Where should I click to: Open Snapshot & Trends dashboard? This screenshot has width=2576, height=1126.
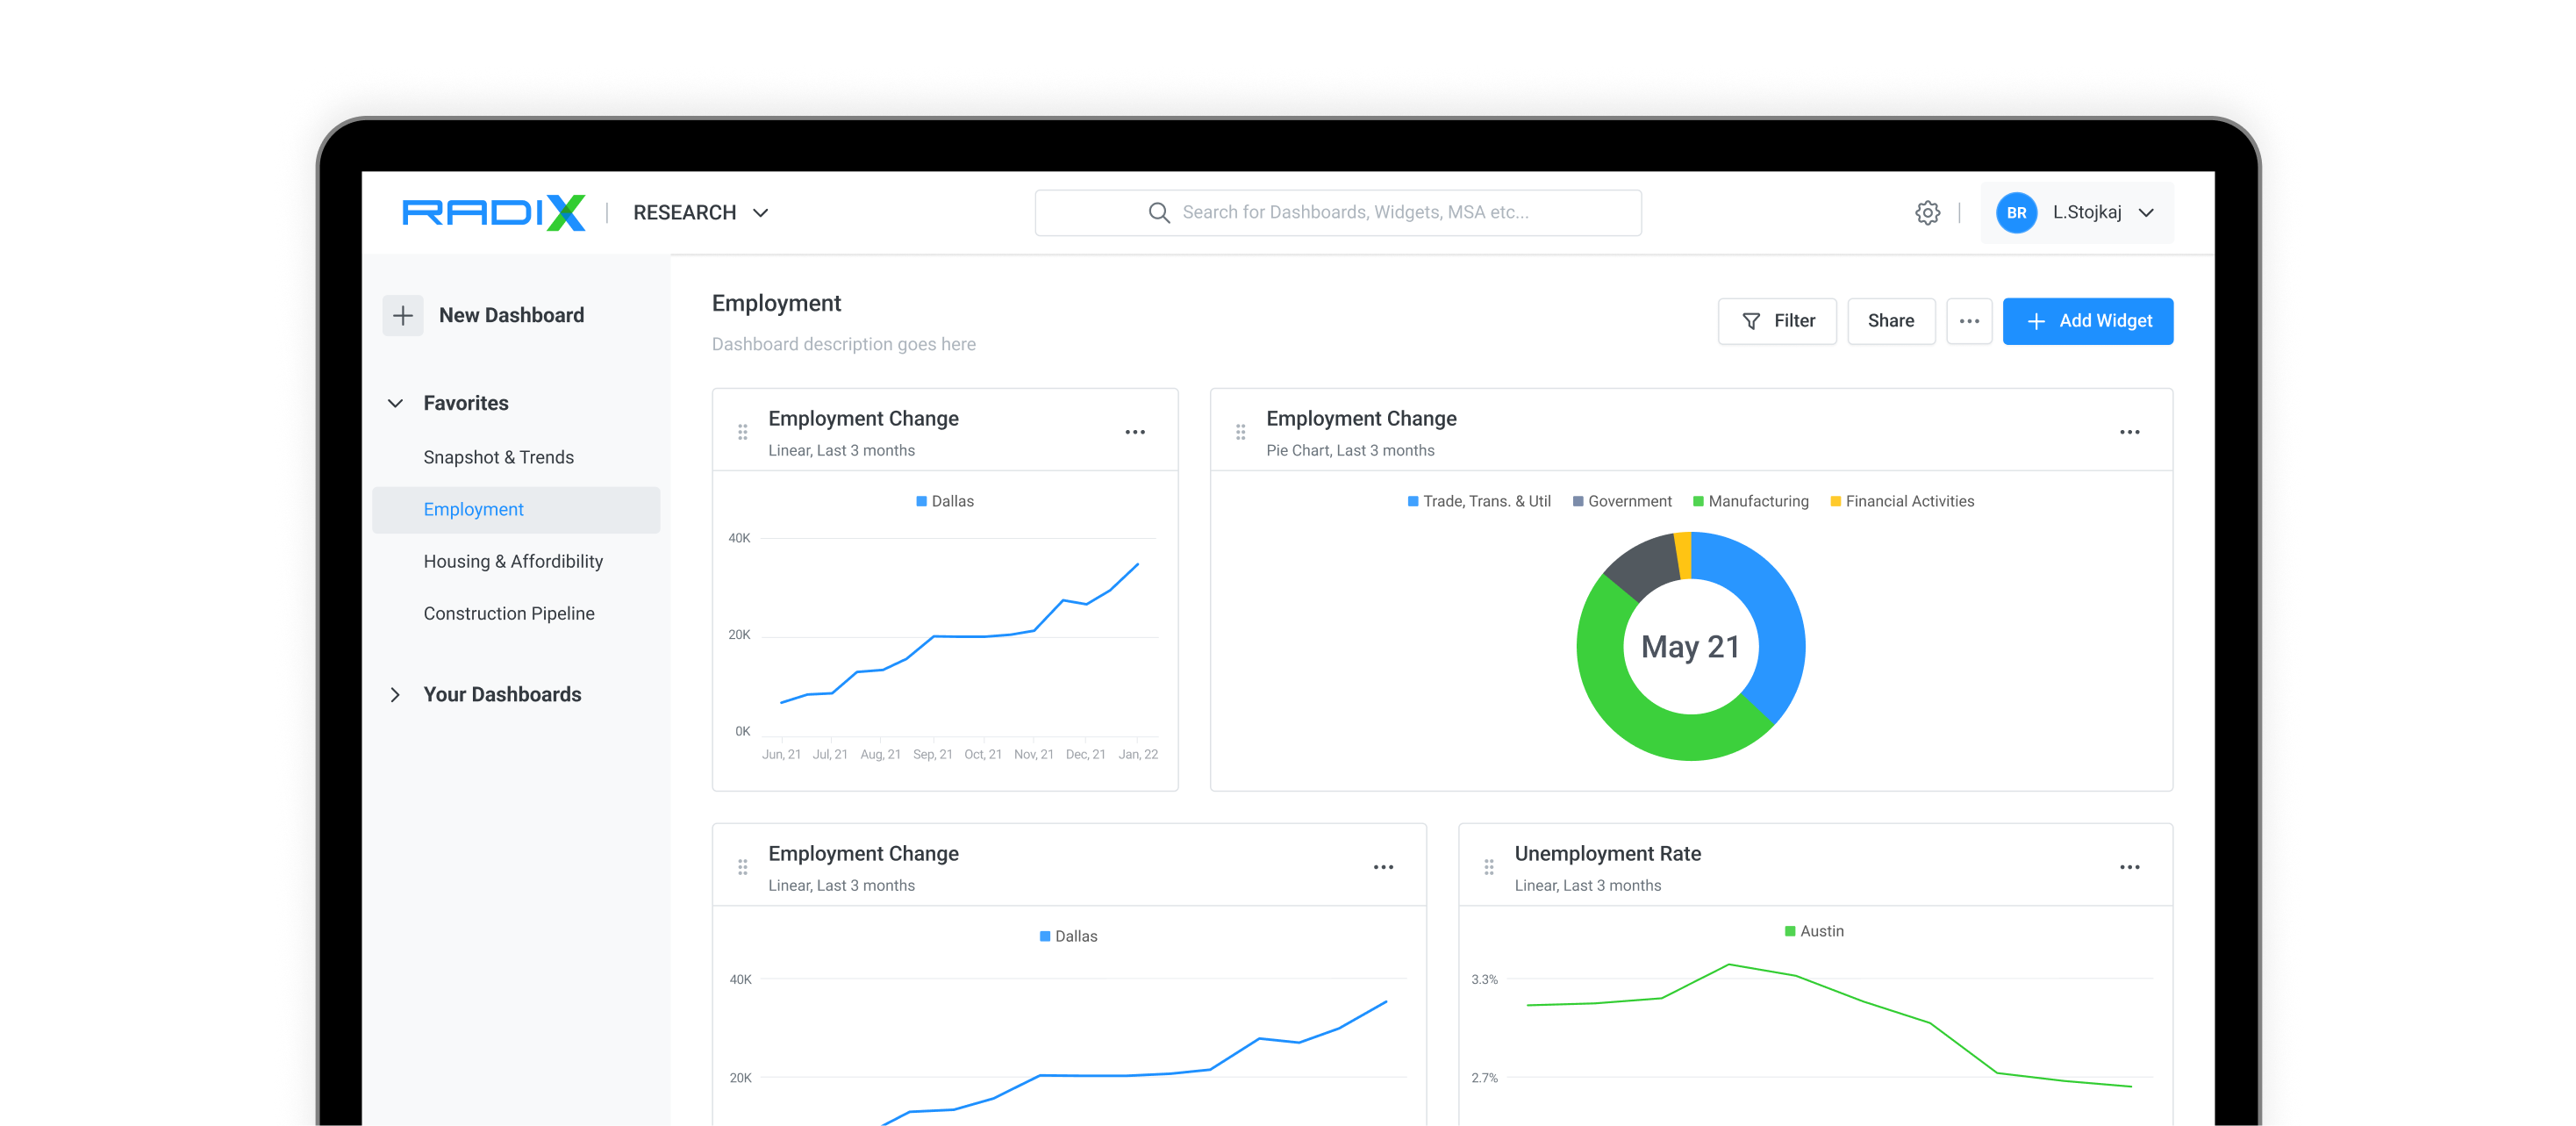498,457
